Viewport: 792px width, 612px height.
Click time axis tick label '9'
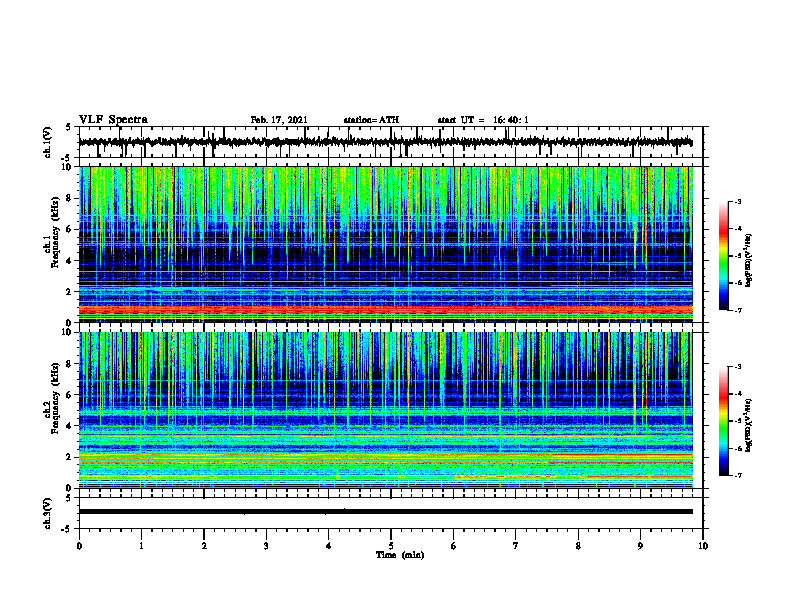coord(640,546)
